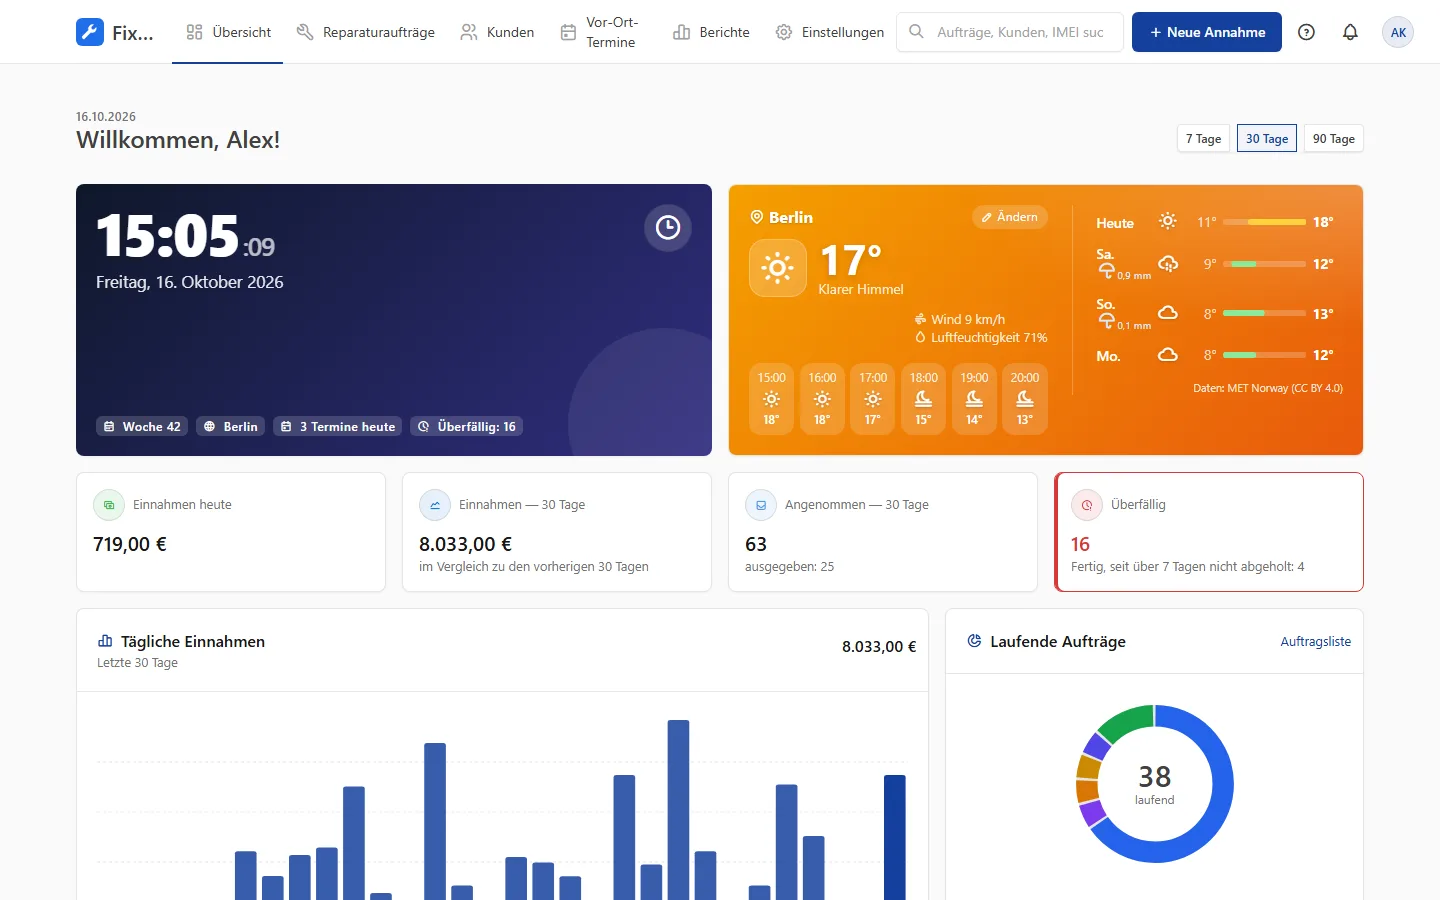Open the Einstellungen tab
1440x900 pixels.
coord(830,32)
